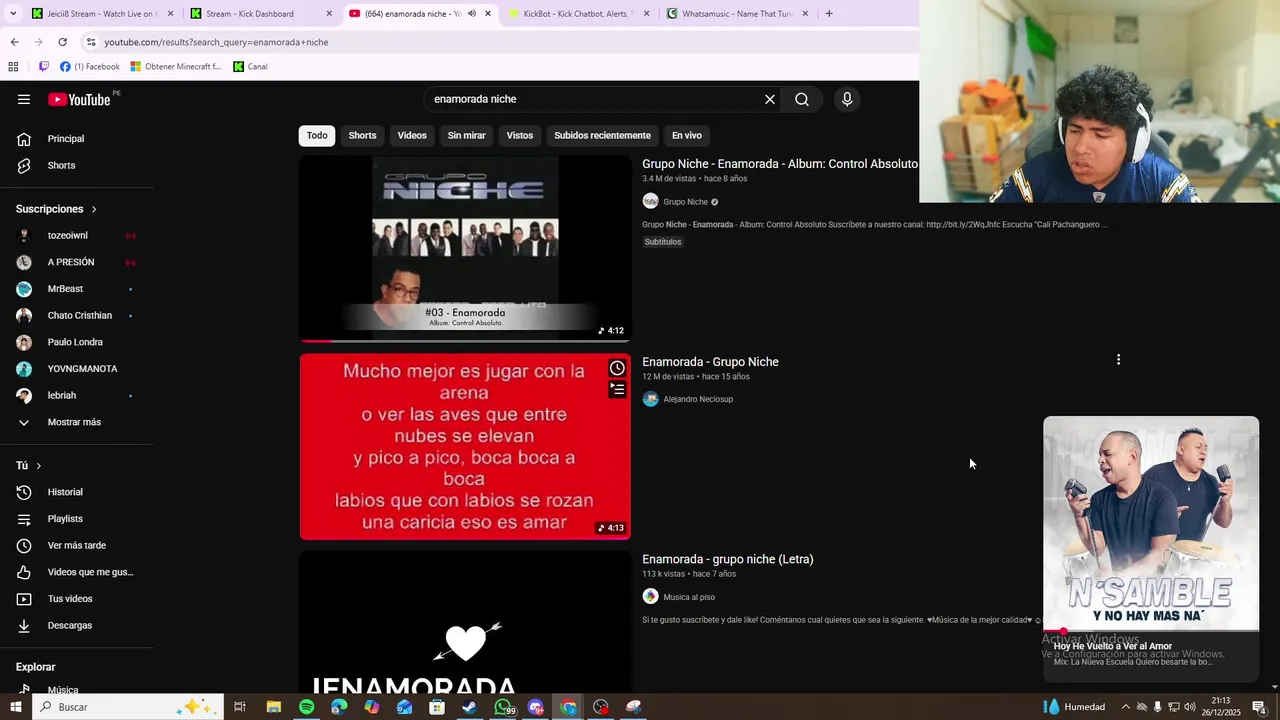Open the Canal bookmark
1280x720 pixels.
pyautogui.click(x=250, y=67)
